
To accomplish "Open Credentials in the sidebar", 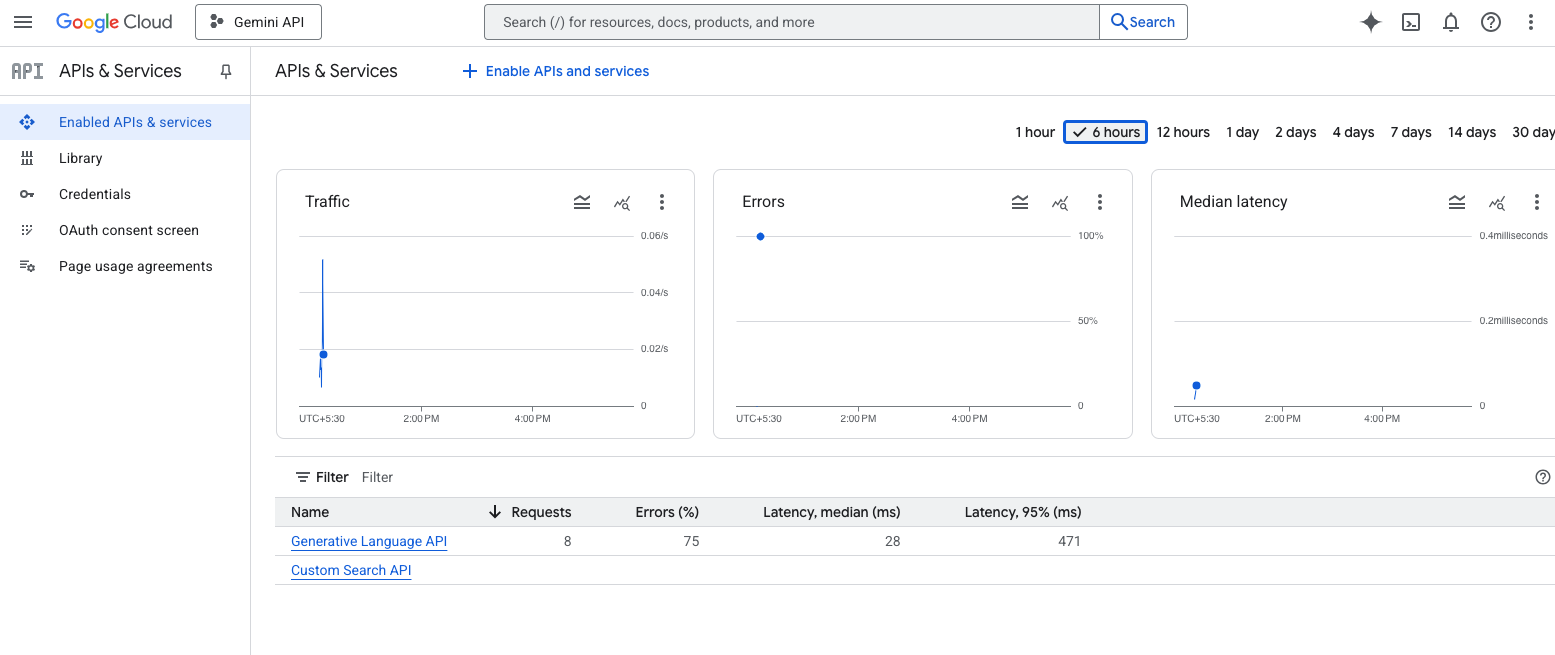I will (x=125, y=194).
